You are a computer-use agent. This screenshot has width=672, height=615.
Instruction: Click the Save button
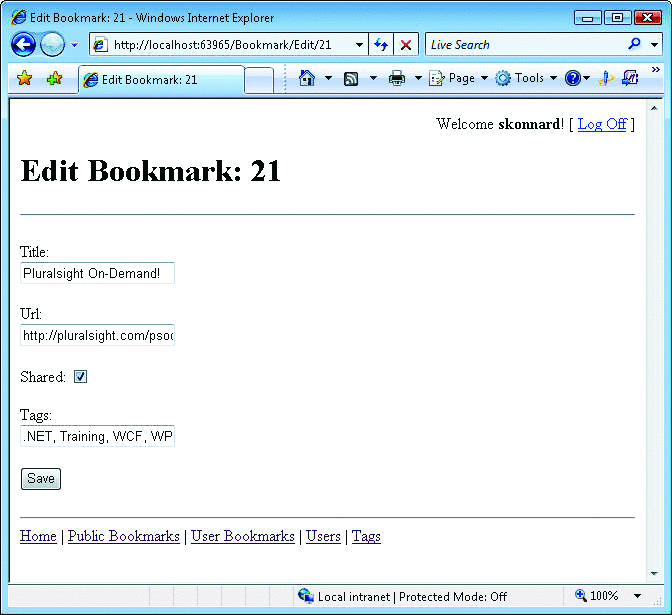click(x=41, y=479)
